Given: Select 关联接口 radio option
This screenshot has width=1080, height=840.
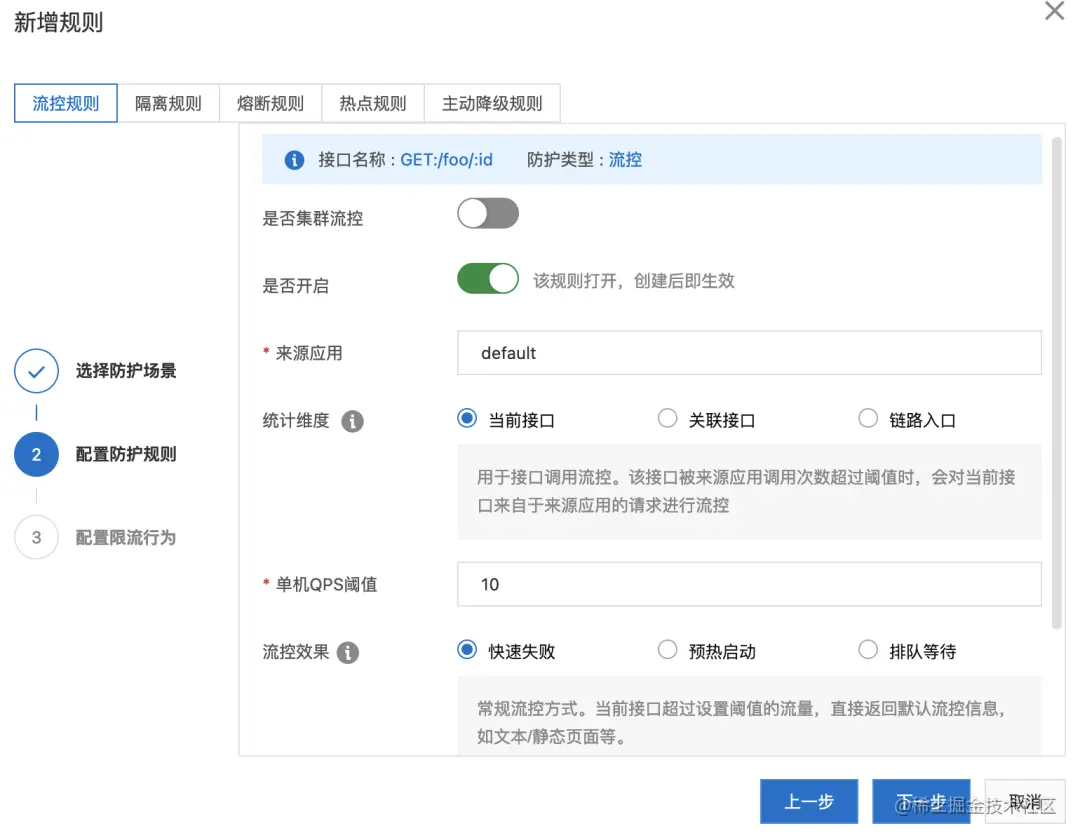Looking at the screenshot, I should pos(667,419).
